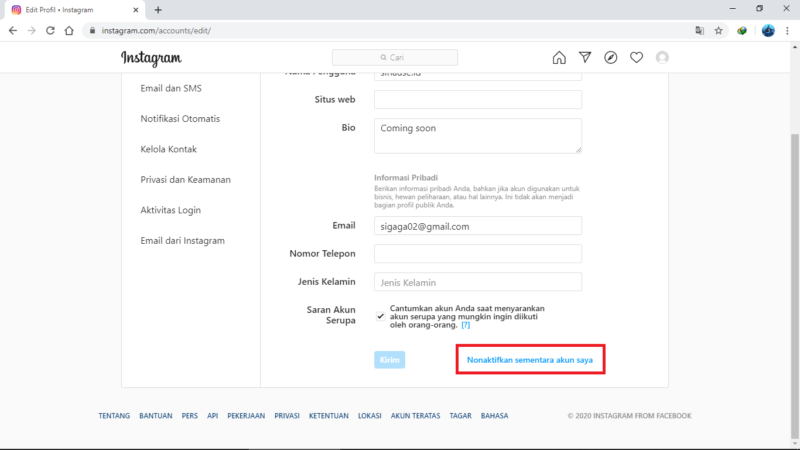Open AKUN TERATAS footer link
This screenshot has height=450, width=800.
pyautogui.click(x=415, y=416)
